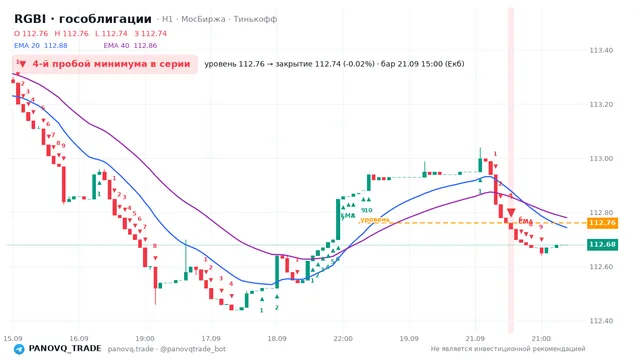This screenshot has height=360, width=640.
Task: Click the orange 112.76 price level tag
Action: pyautogui.click(x=602, y=223)
